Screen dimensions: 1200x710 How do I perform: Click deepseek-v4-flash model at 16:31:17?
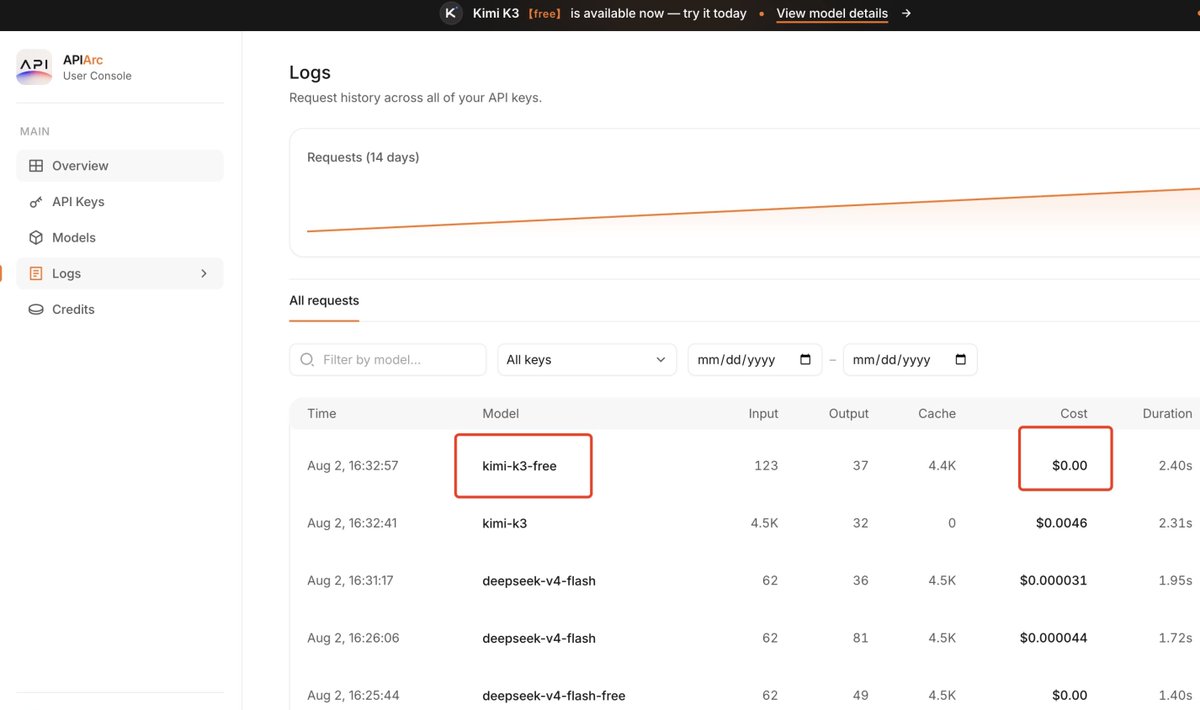pyautogui.click(x=539, y=581)
